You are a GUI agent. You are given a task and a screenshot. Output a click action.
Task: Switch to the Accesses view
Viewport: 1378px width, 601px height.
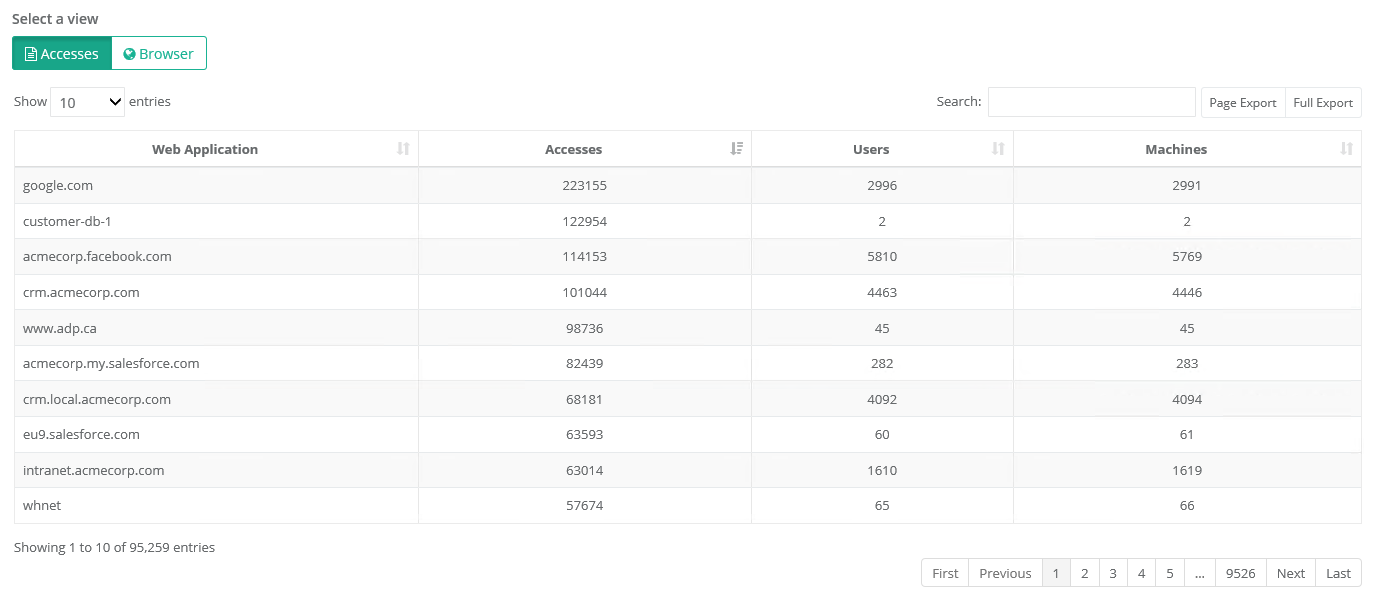(x=62, y=54)
